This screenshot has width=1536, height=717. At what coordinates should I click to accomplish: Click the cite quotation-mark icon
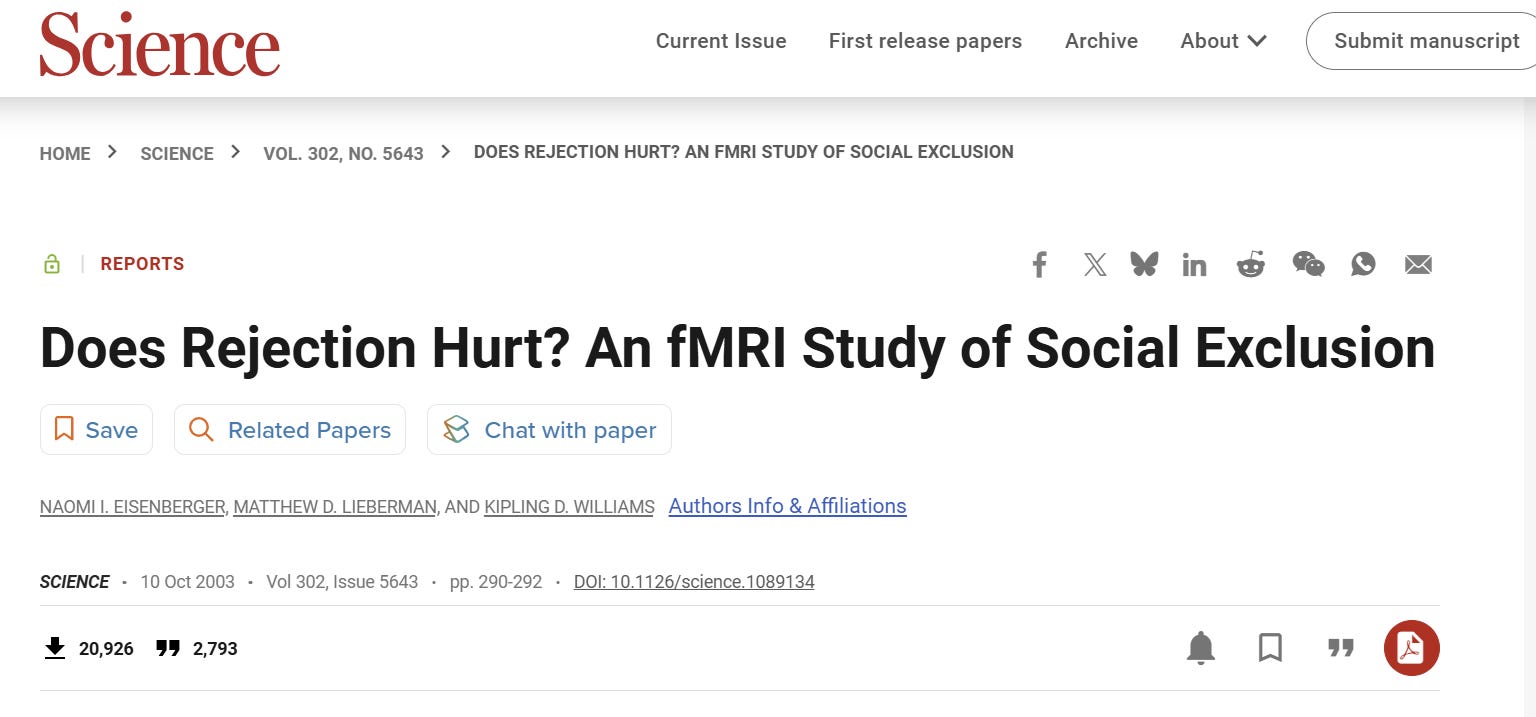[x=1341, y=648]
